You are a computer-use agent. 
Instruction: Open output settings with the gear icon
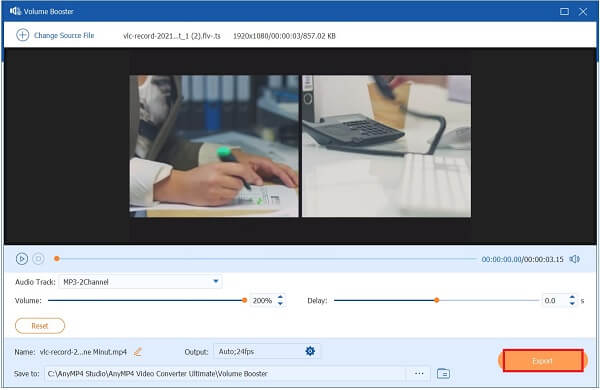tap(310, 351)
